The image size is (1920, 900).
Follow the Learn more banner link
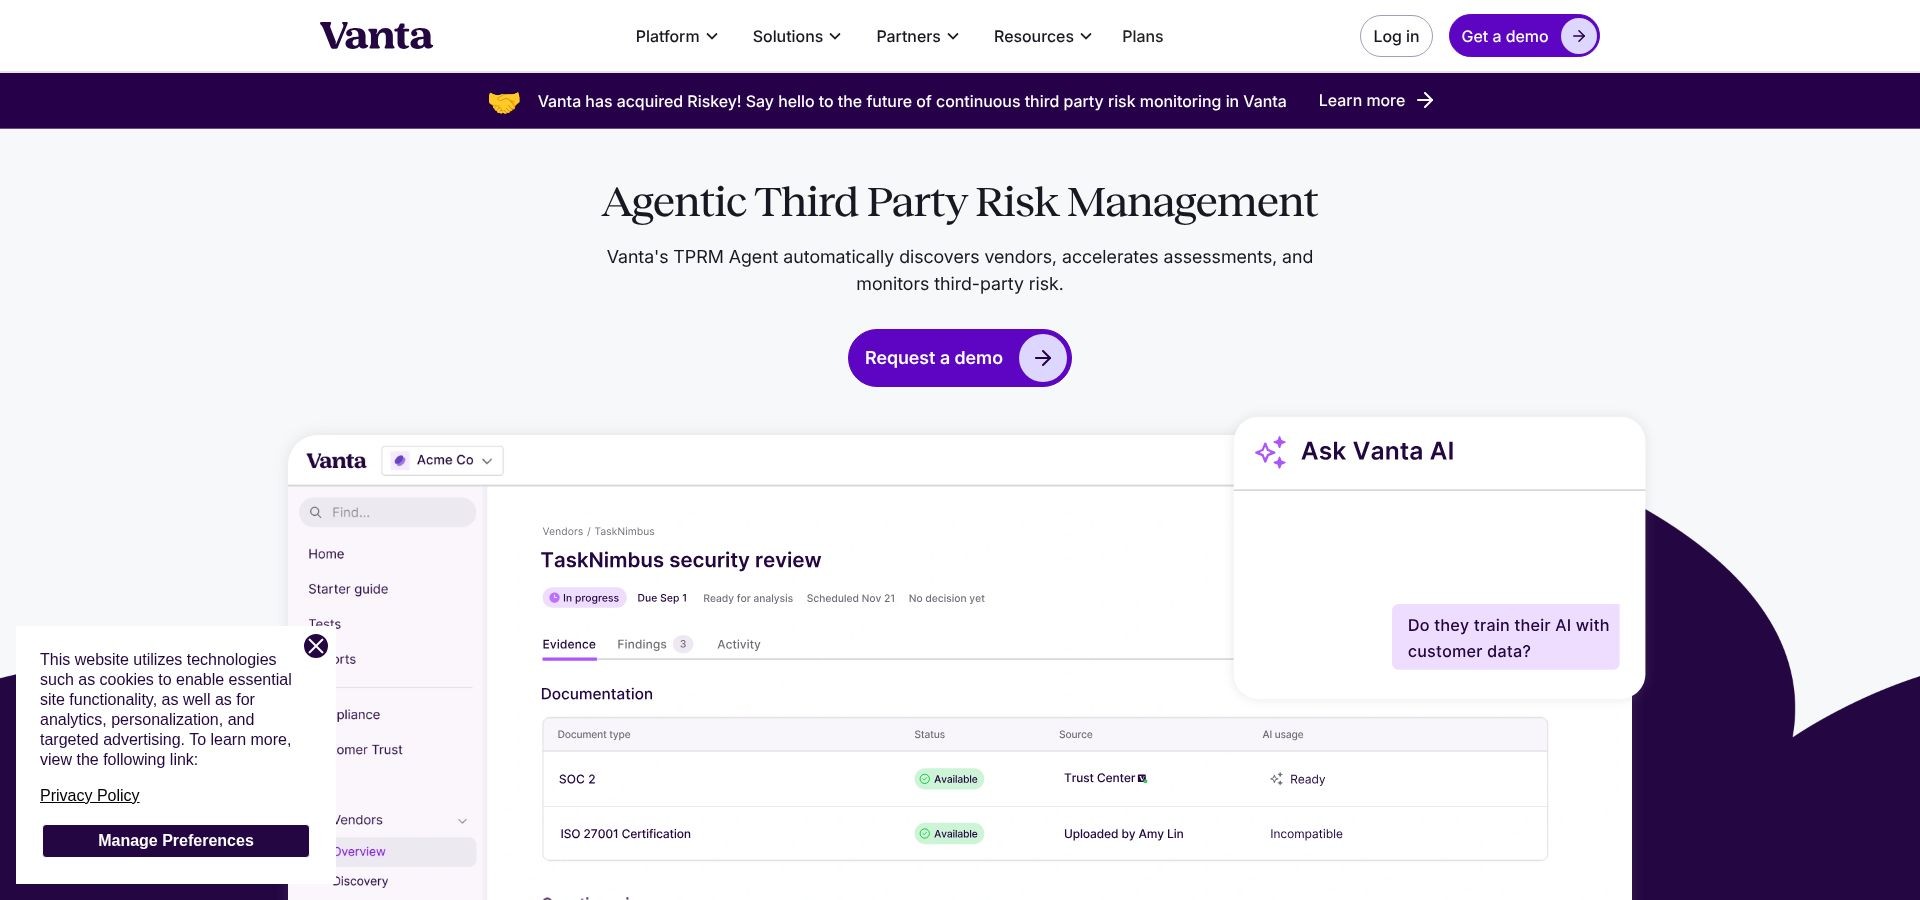(x=1376, y=100)
